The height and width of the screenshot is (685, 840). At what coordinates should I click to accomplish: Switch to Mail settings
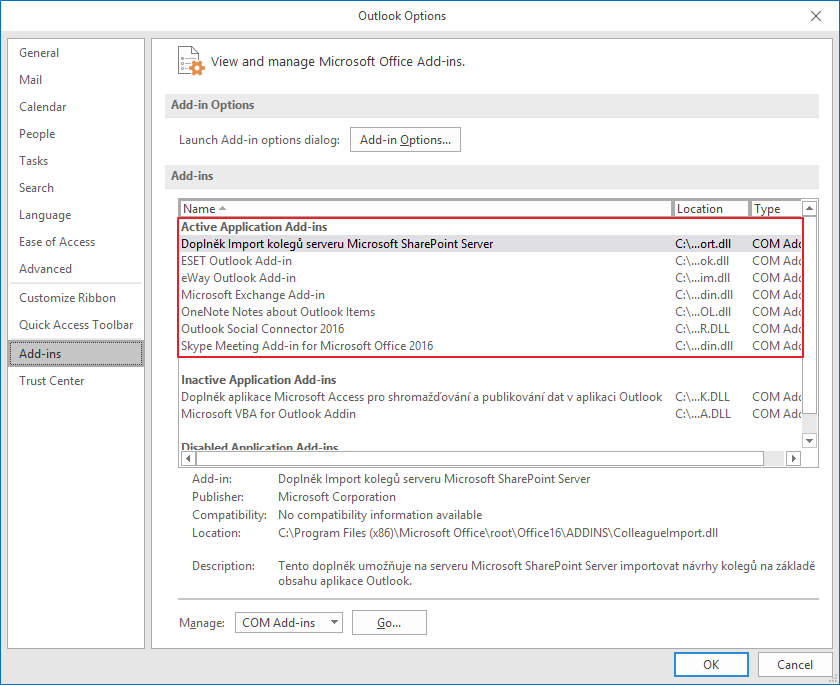(76, 80)
